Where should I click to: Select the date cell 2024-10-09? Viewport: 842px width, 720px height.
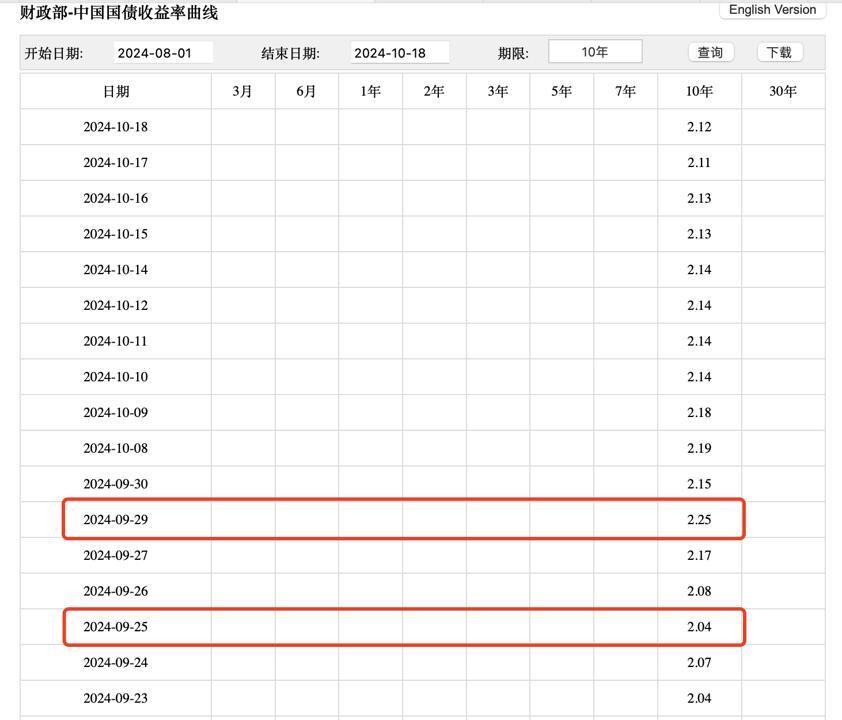point(115,413)
